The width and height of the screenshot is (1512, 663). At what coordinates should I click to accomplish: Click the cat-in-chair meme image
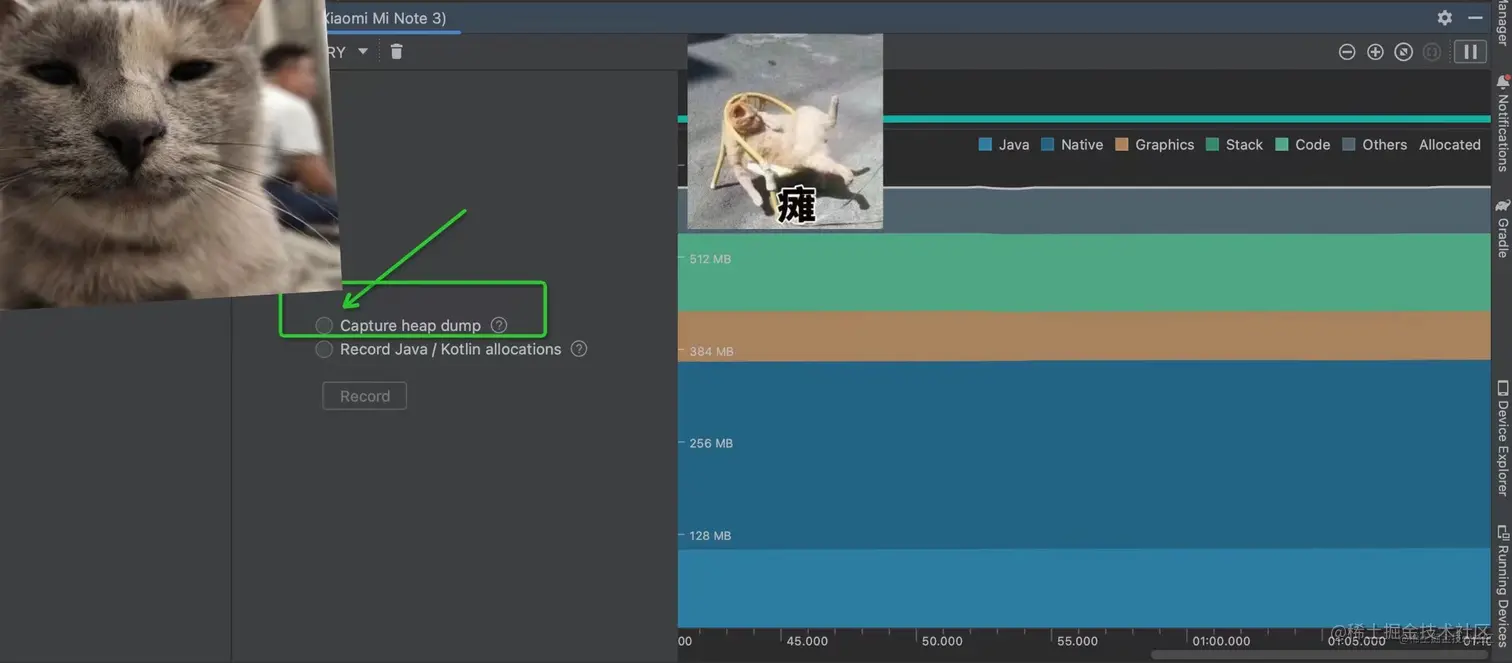click(785, 131)
